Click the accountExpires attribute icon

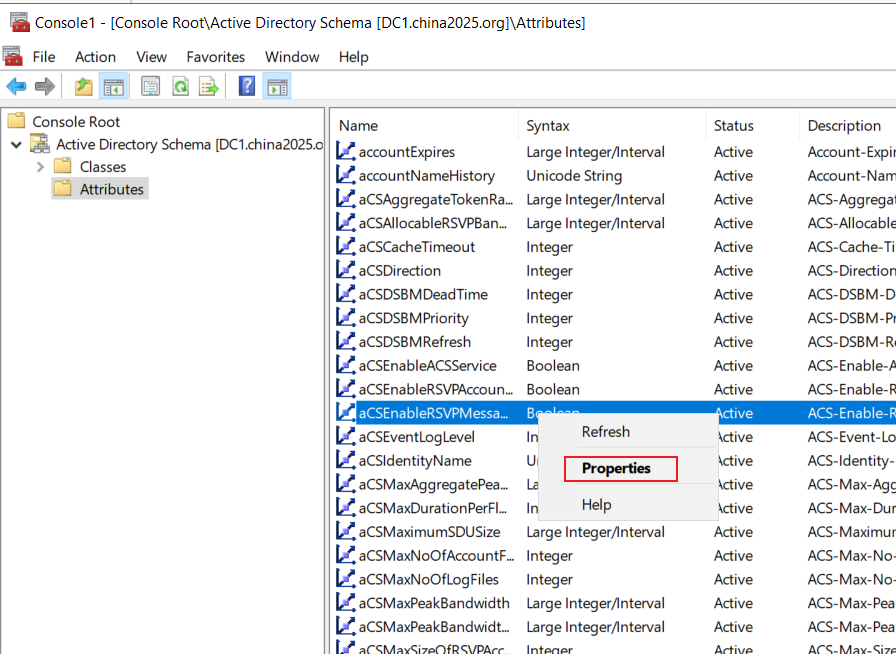[346, 151]
